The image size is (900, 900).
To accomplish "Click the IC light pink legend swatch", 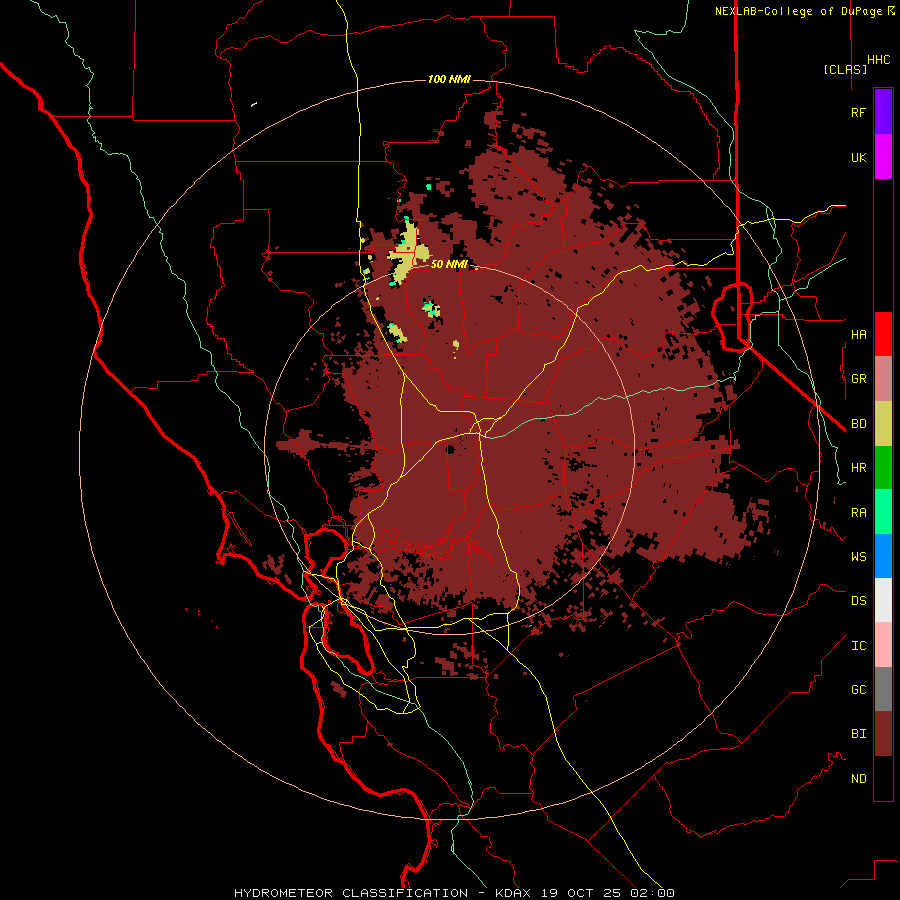I will (x=883, y=645).
